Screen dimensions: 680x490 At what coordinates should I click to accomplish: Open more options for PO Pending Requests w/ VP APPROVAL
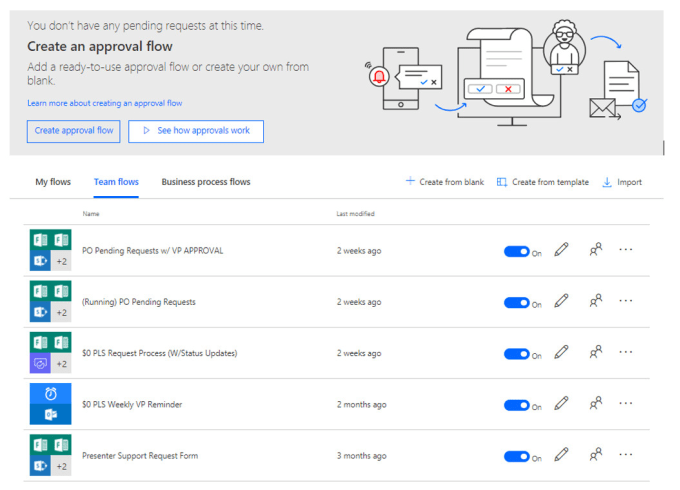626,250
